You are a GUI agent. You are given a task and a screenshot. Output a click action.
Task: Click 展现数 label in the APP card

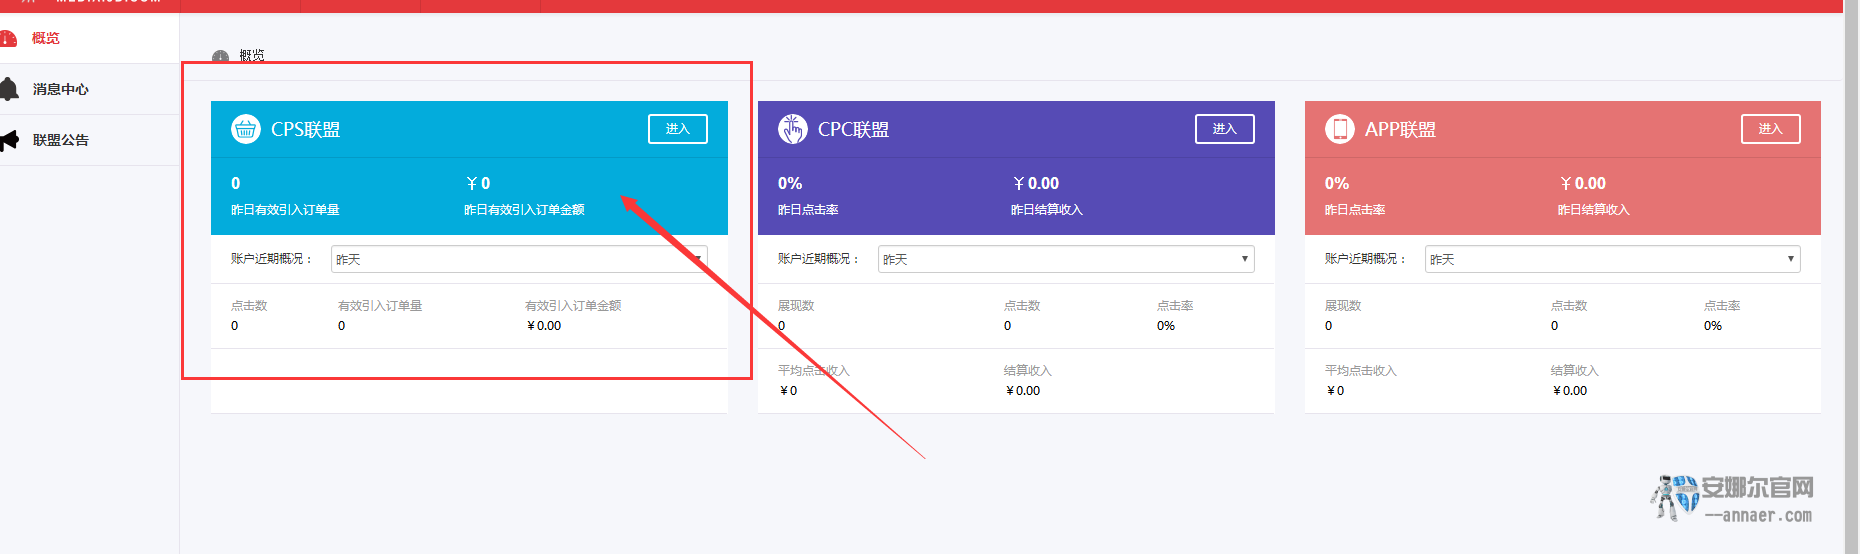click(1343, 306)
